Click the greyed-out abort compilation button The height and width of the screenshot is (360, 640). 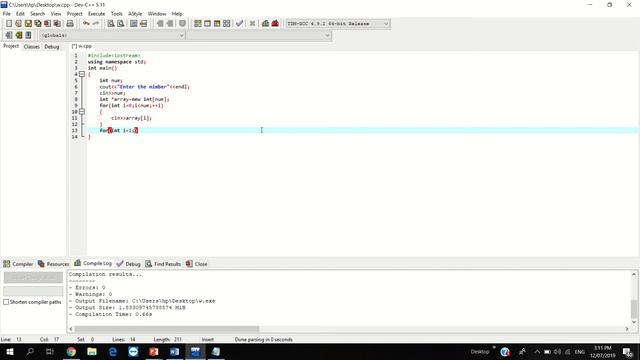point(33,277)
